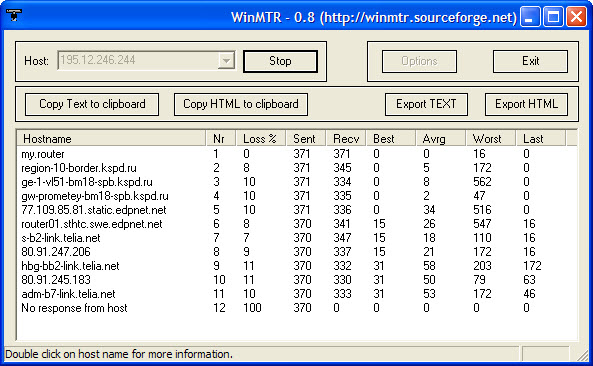Copy Text to clipboard
The image size is (593, 366).
click(92, 104)
